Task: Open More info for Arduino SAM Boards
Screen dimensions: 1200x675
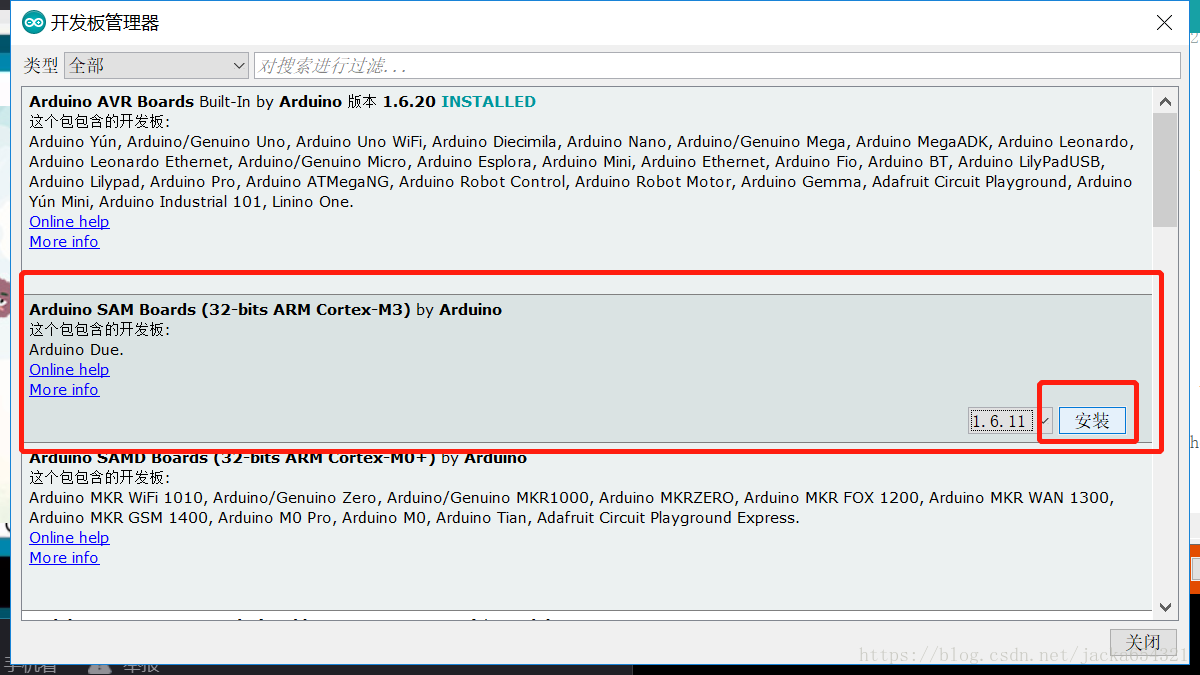Action: point(64,390)
